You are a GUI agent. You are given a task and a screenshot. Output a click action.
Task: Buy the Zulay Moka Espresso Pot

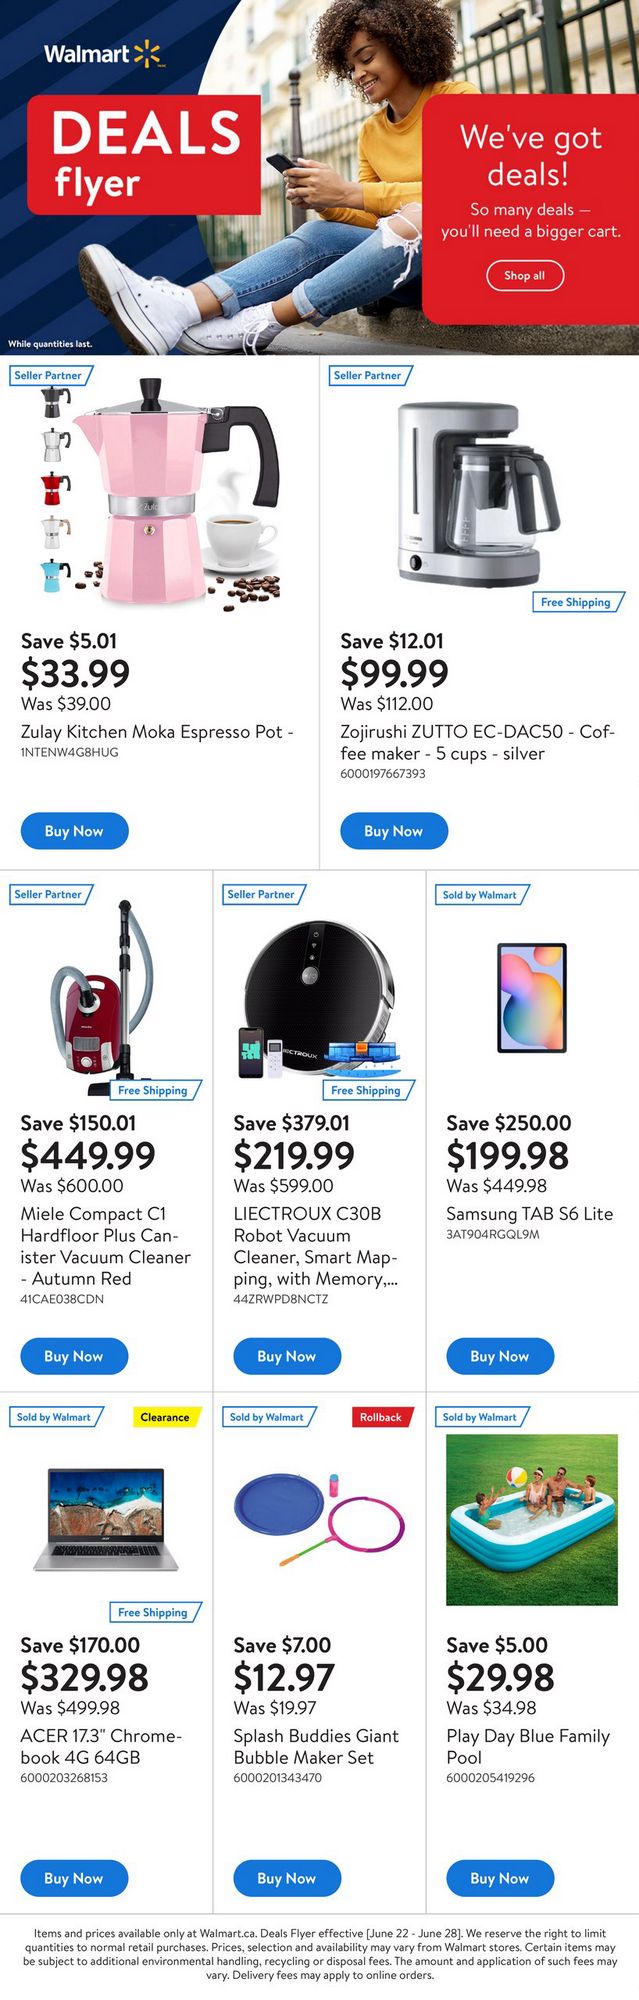(x=74, y=831)
